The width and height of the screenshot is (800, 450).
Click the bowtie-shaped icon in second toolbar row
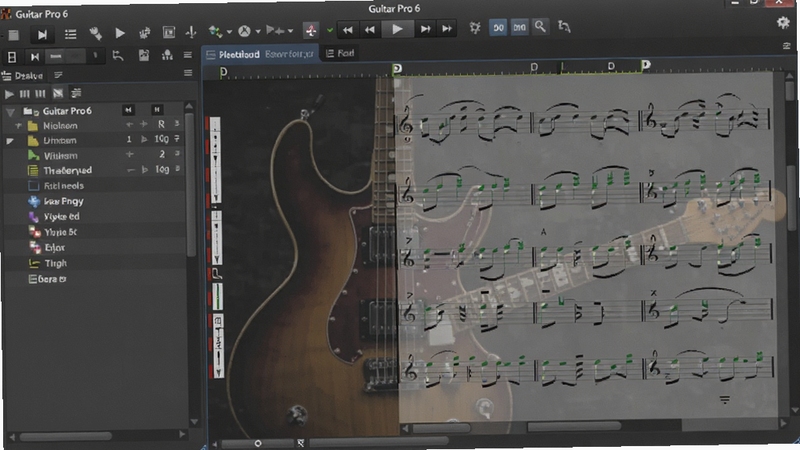pyautogui.click(x=35, y=57)
